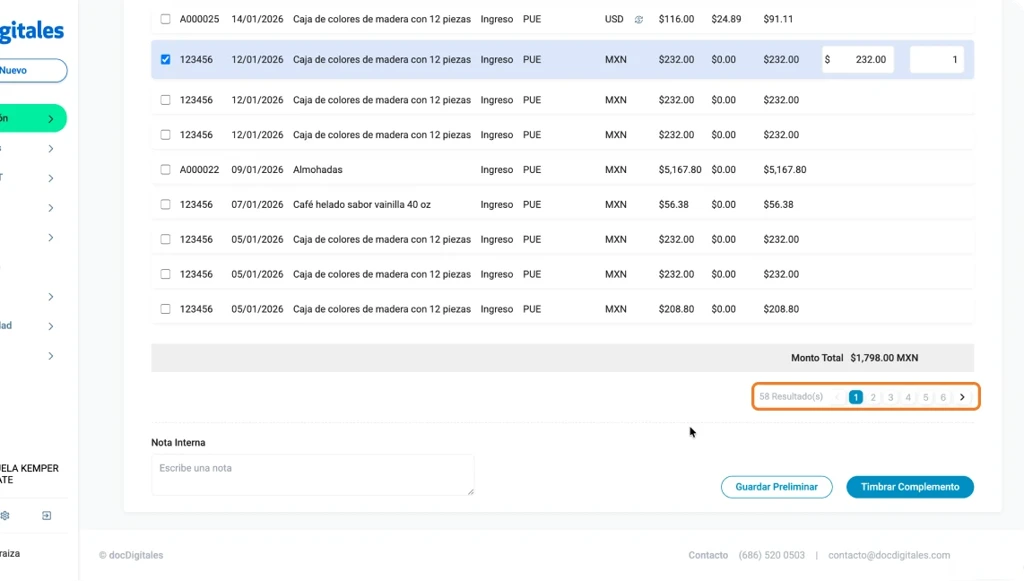The image size is (1024, 581).
Task: Check the Almohadas invoice A000022 checkbox
Action: 166,170
